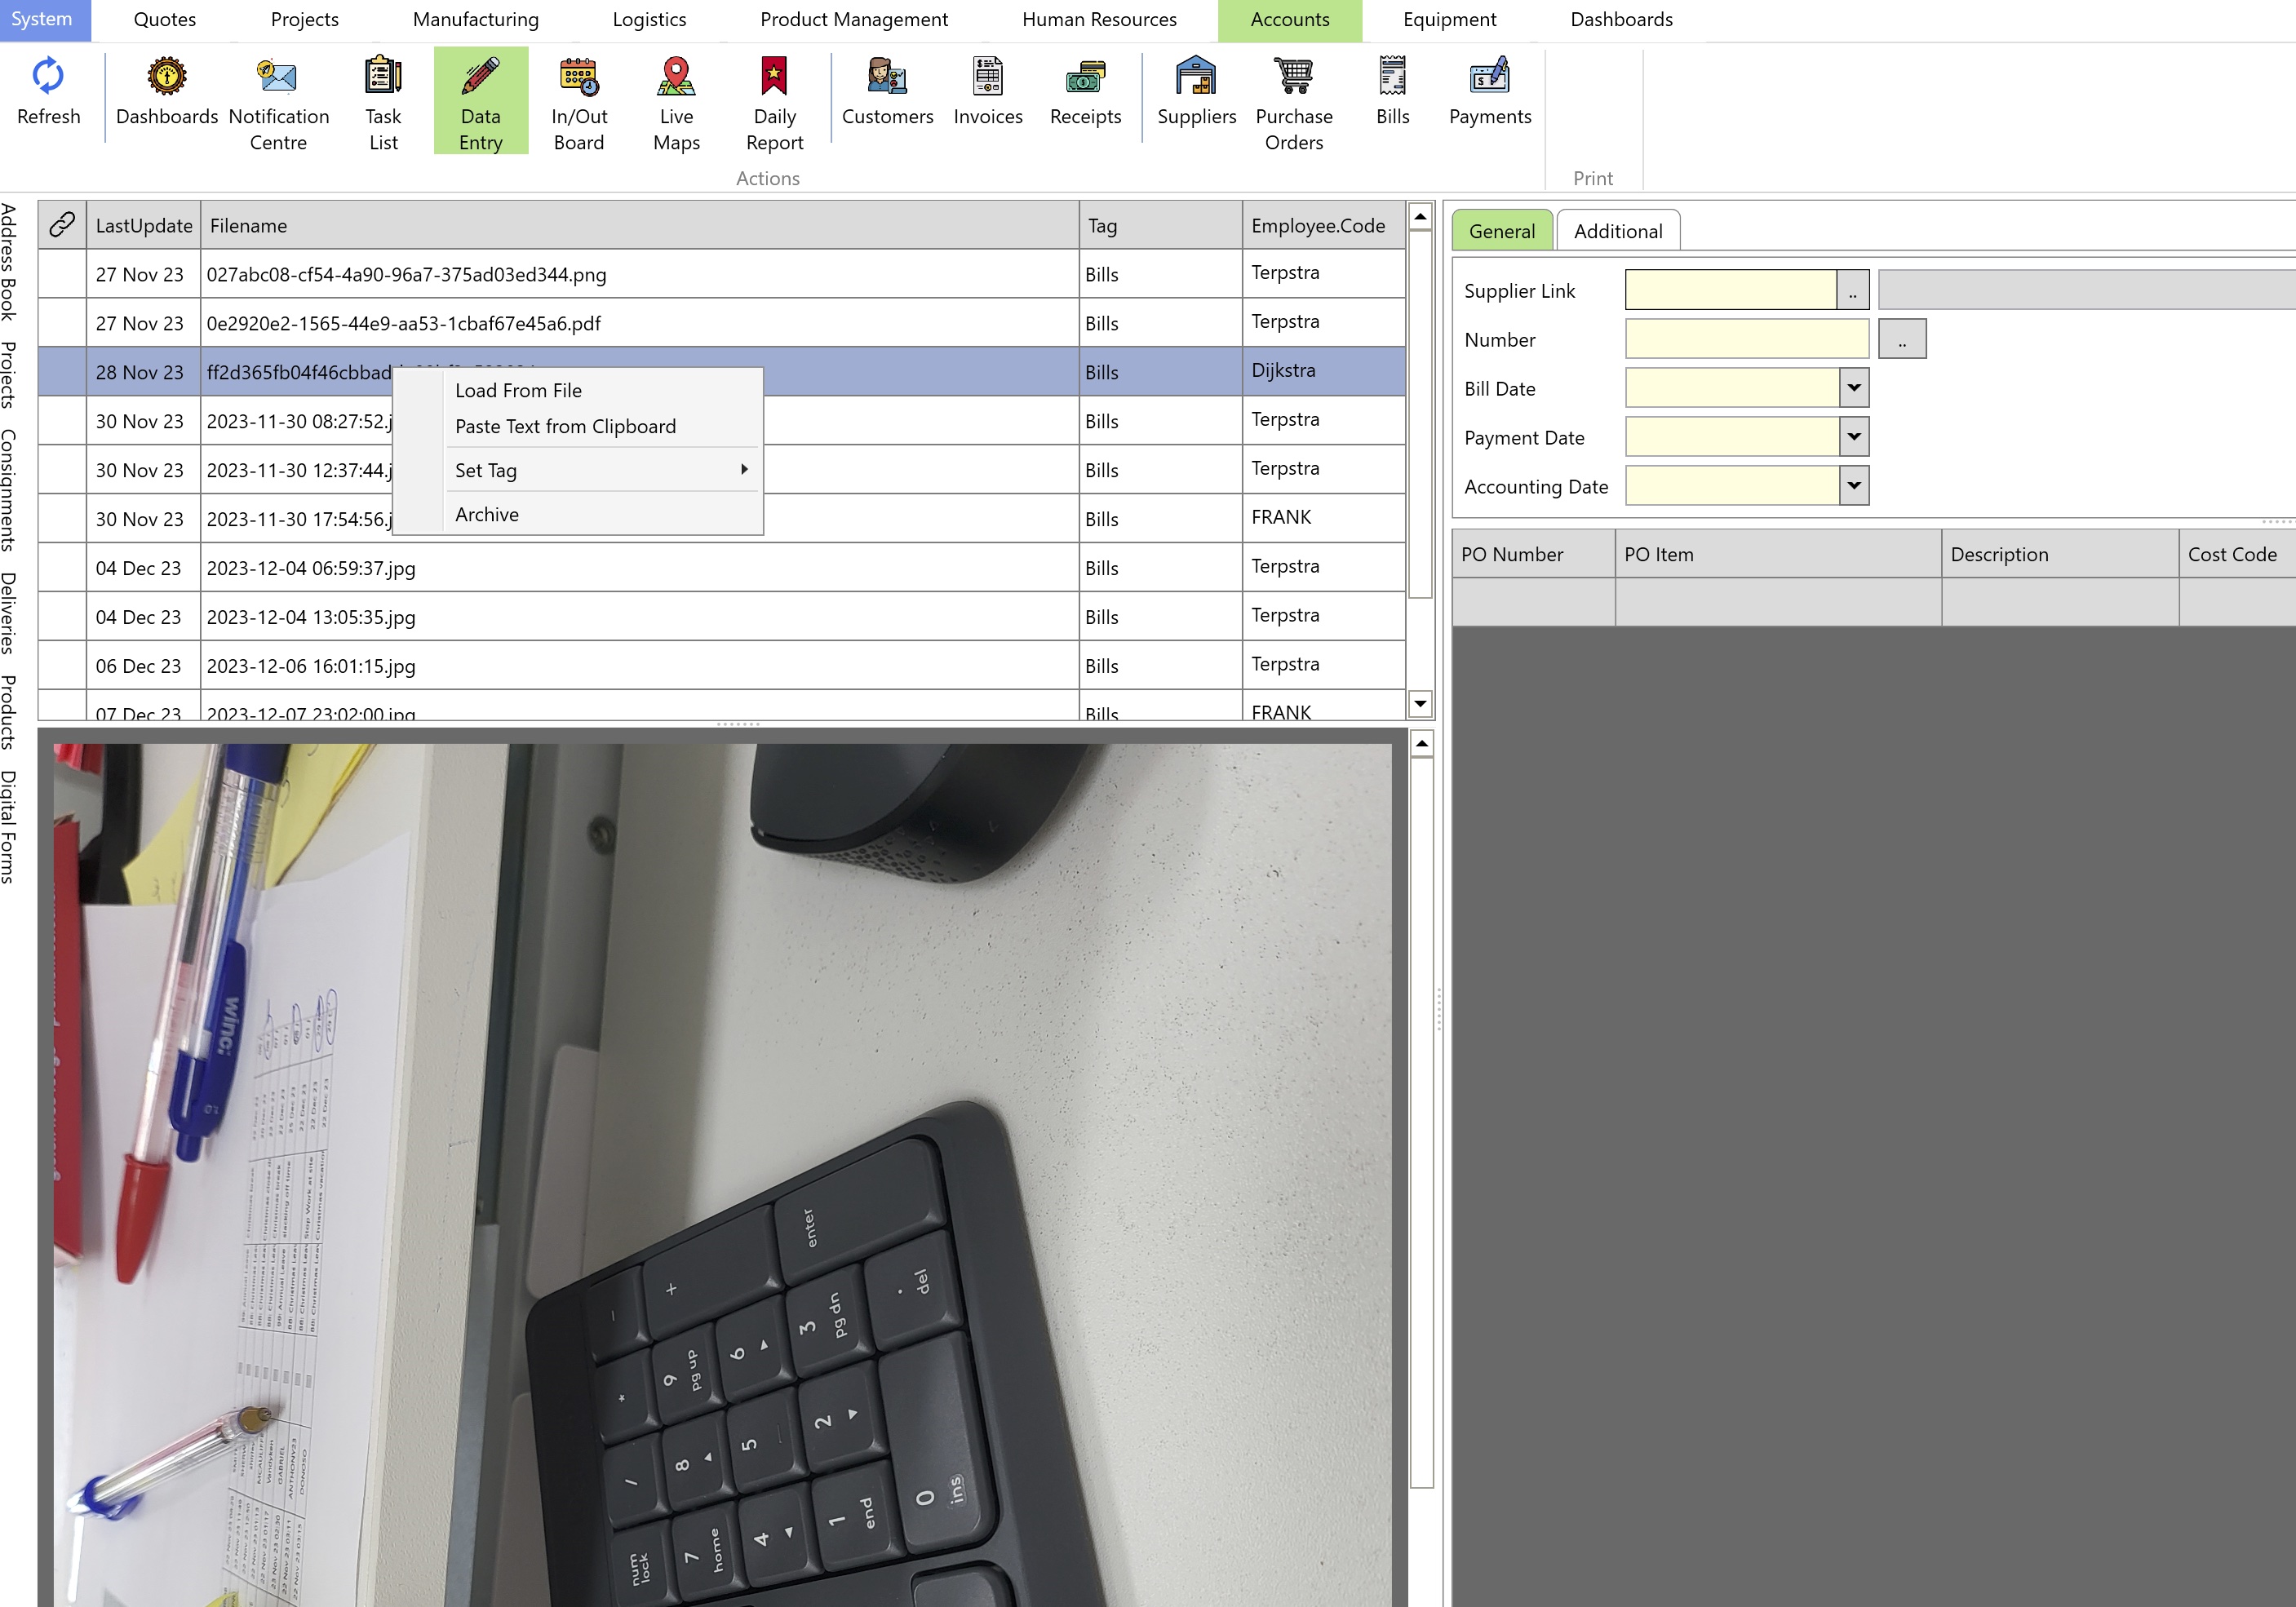The image size is (2296, 1607).
Task: Open the Projects side panel
Action: click(9, 375)
